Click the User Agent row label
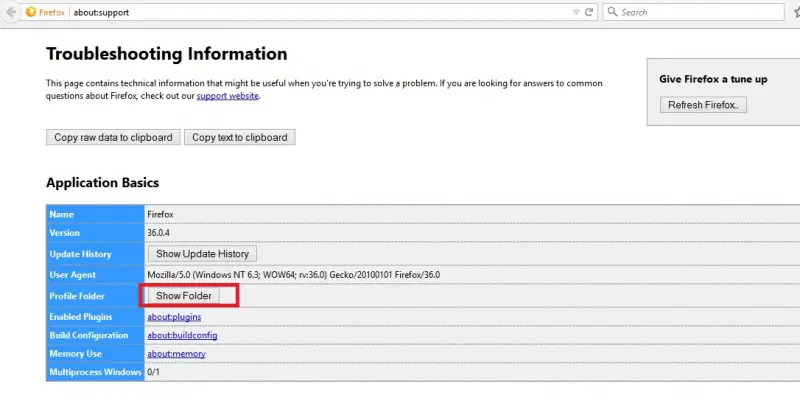The height and width of the screenshot is (398, 800). point(72,275)
